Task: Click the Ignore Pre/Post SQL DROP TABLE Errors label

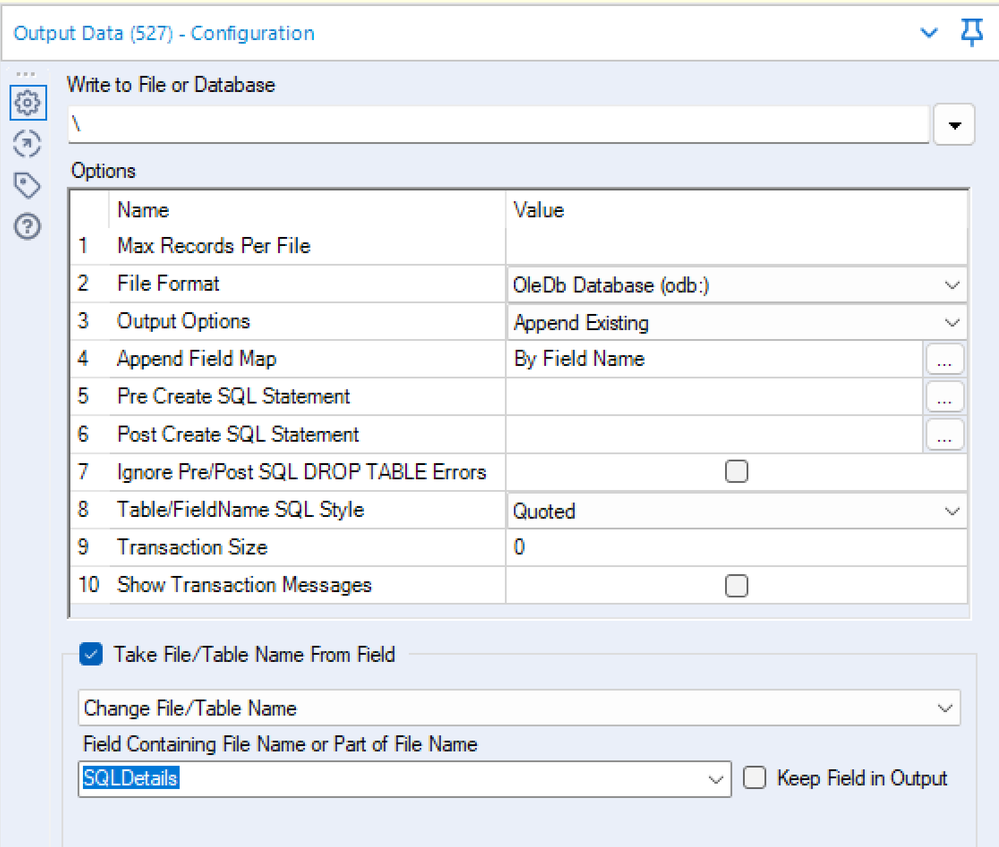Action: tap(301, 472)
